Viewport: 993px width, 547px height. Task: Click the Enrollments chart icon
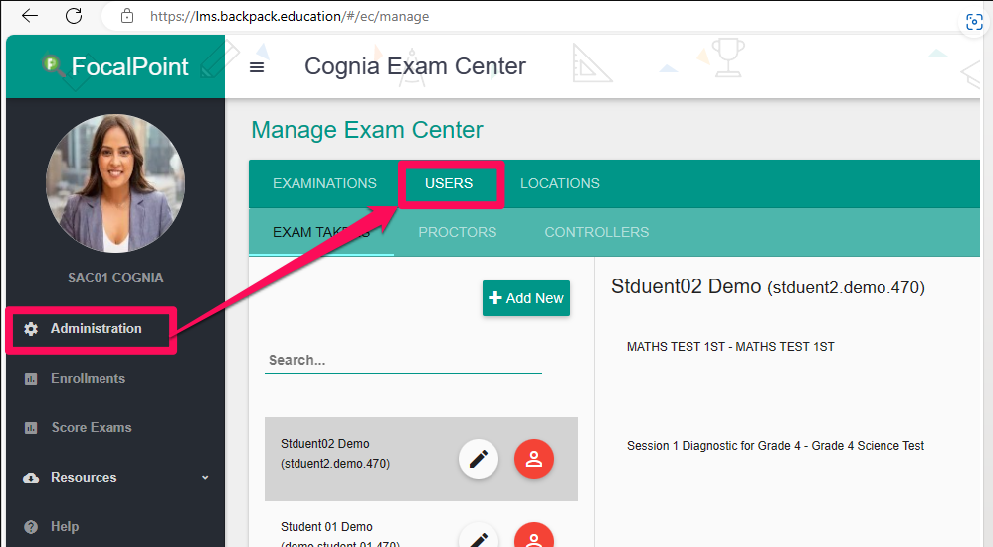(31, 379)
